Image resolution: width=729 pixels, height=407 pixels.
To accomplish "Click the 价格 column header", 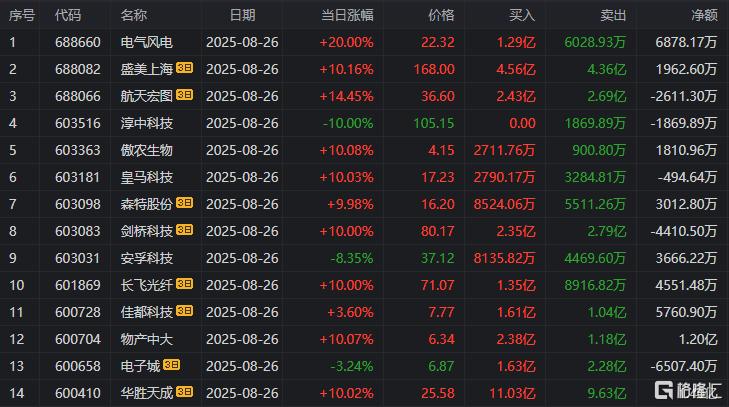I will click(x=441, y=15).
